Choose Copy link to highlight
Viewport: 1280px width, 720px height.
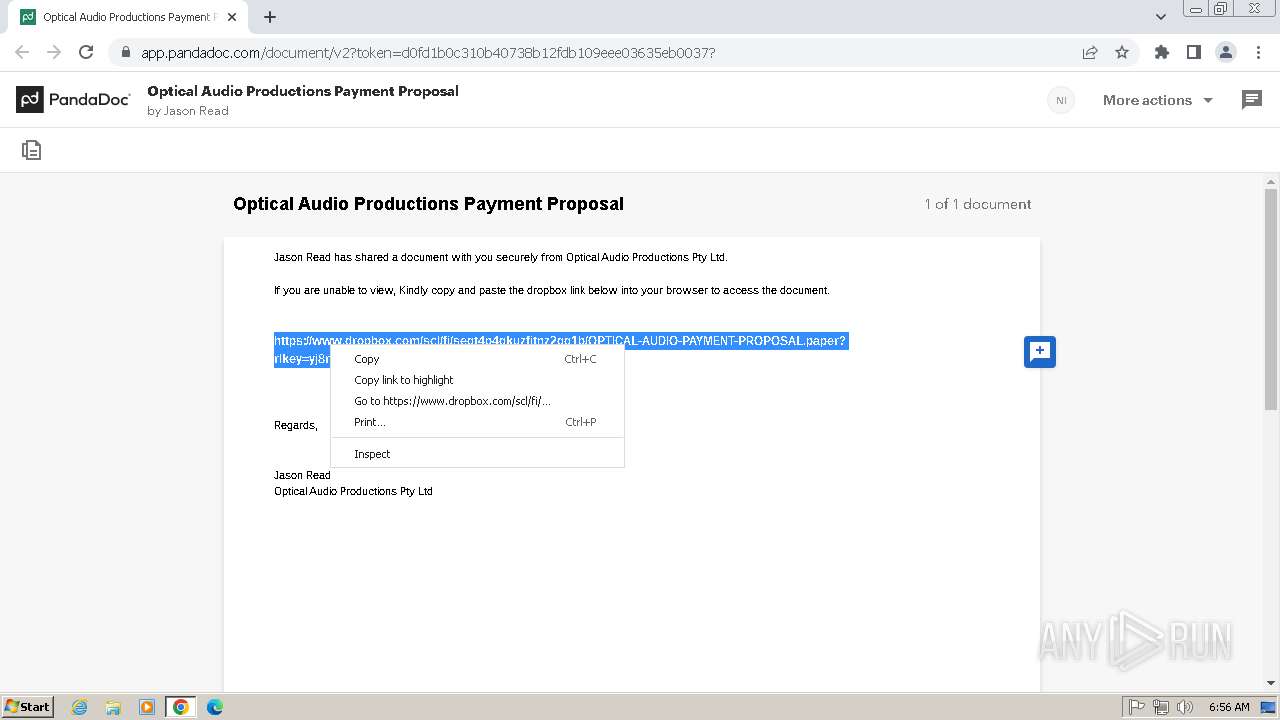pyautogui.click(x=477, y=380)
